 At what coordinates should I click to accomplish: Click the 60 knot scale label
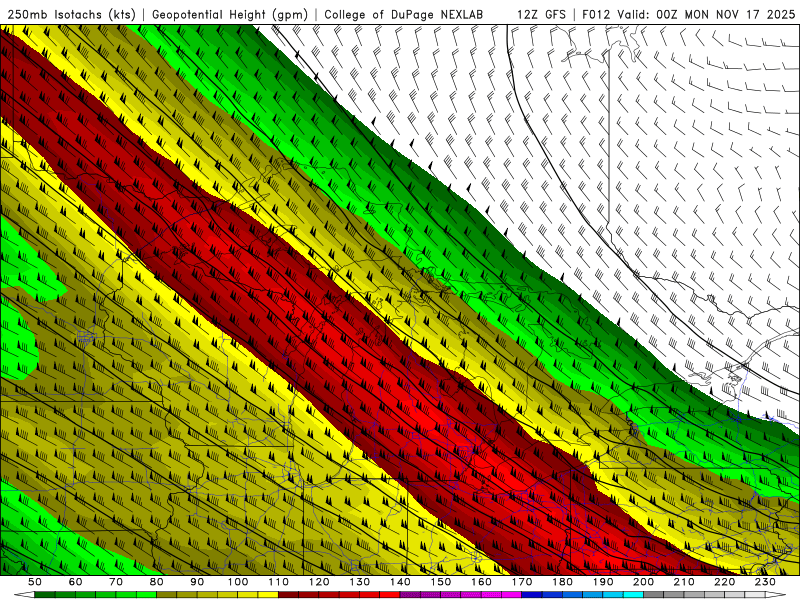[76, 582]
